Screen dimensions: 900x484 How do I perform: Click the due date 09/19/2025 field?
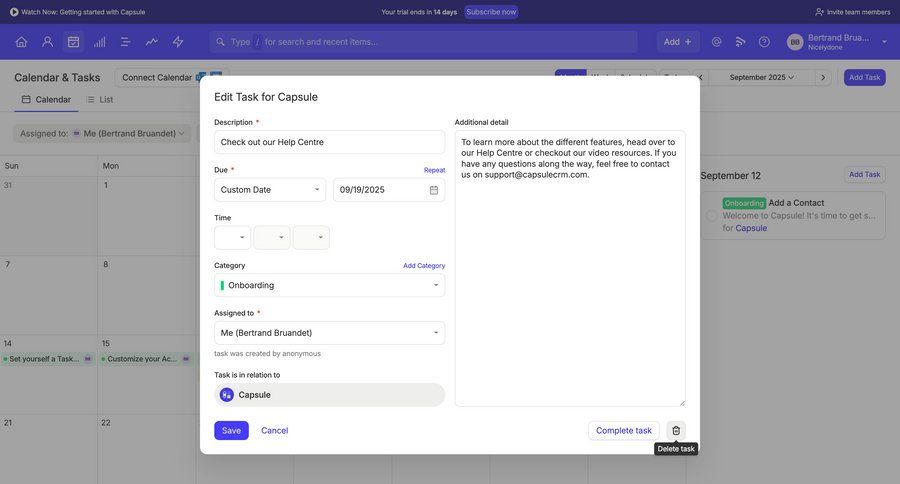(x=389, y=190)
